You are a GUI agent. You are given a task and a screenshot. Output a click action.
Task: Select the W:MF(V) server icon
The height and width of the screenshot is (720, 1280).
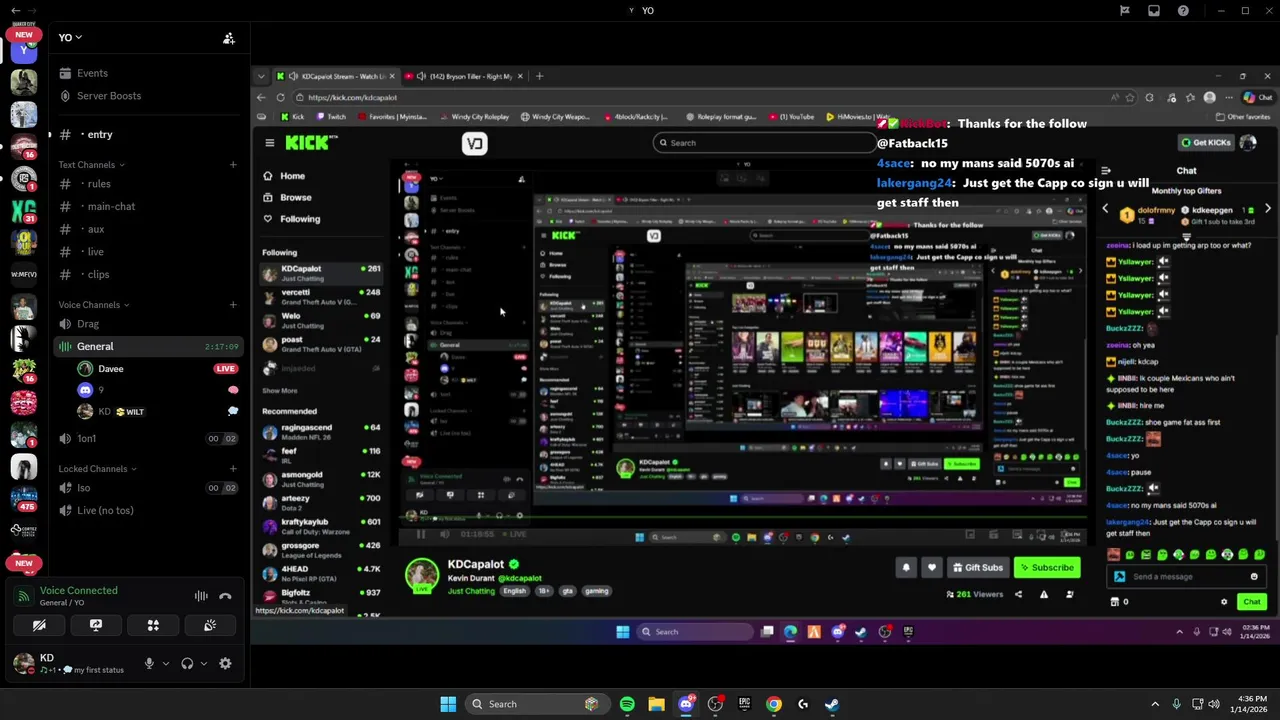tap(24, 274)
